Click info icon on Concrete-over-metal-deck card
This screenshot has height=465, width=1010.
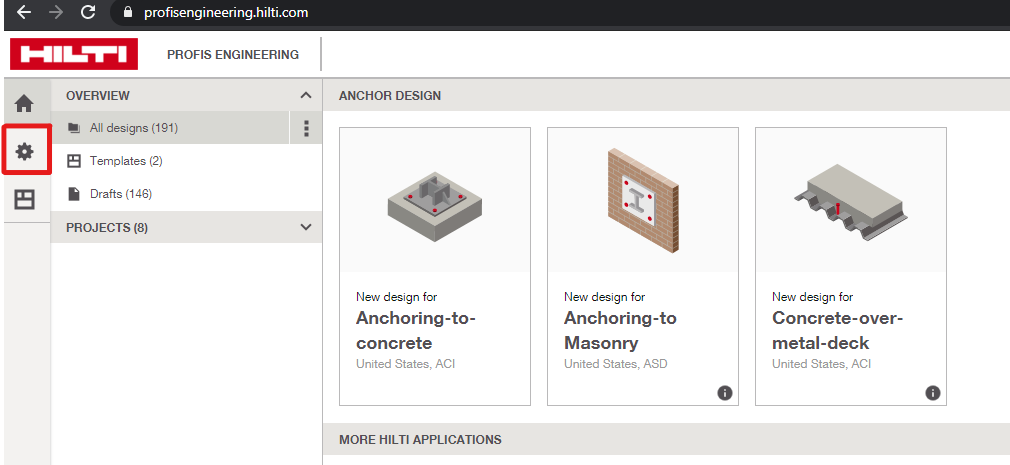pos(932,393)
